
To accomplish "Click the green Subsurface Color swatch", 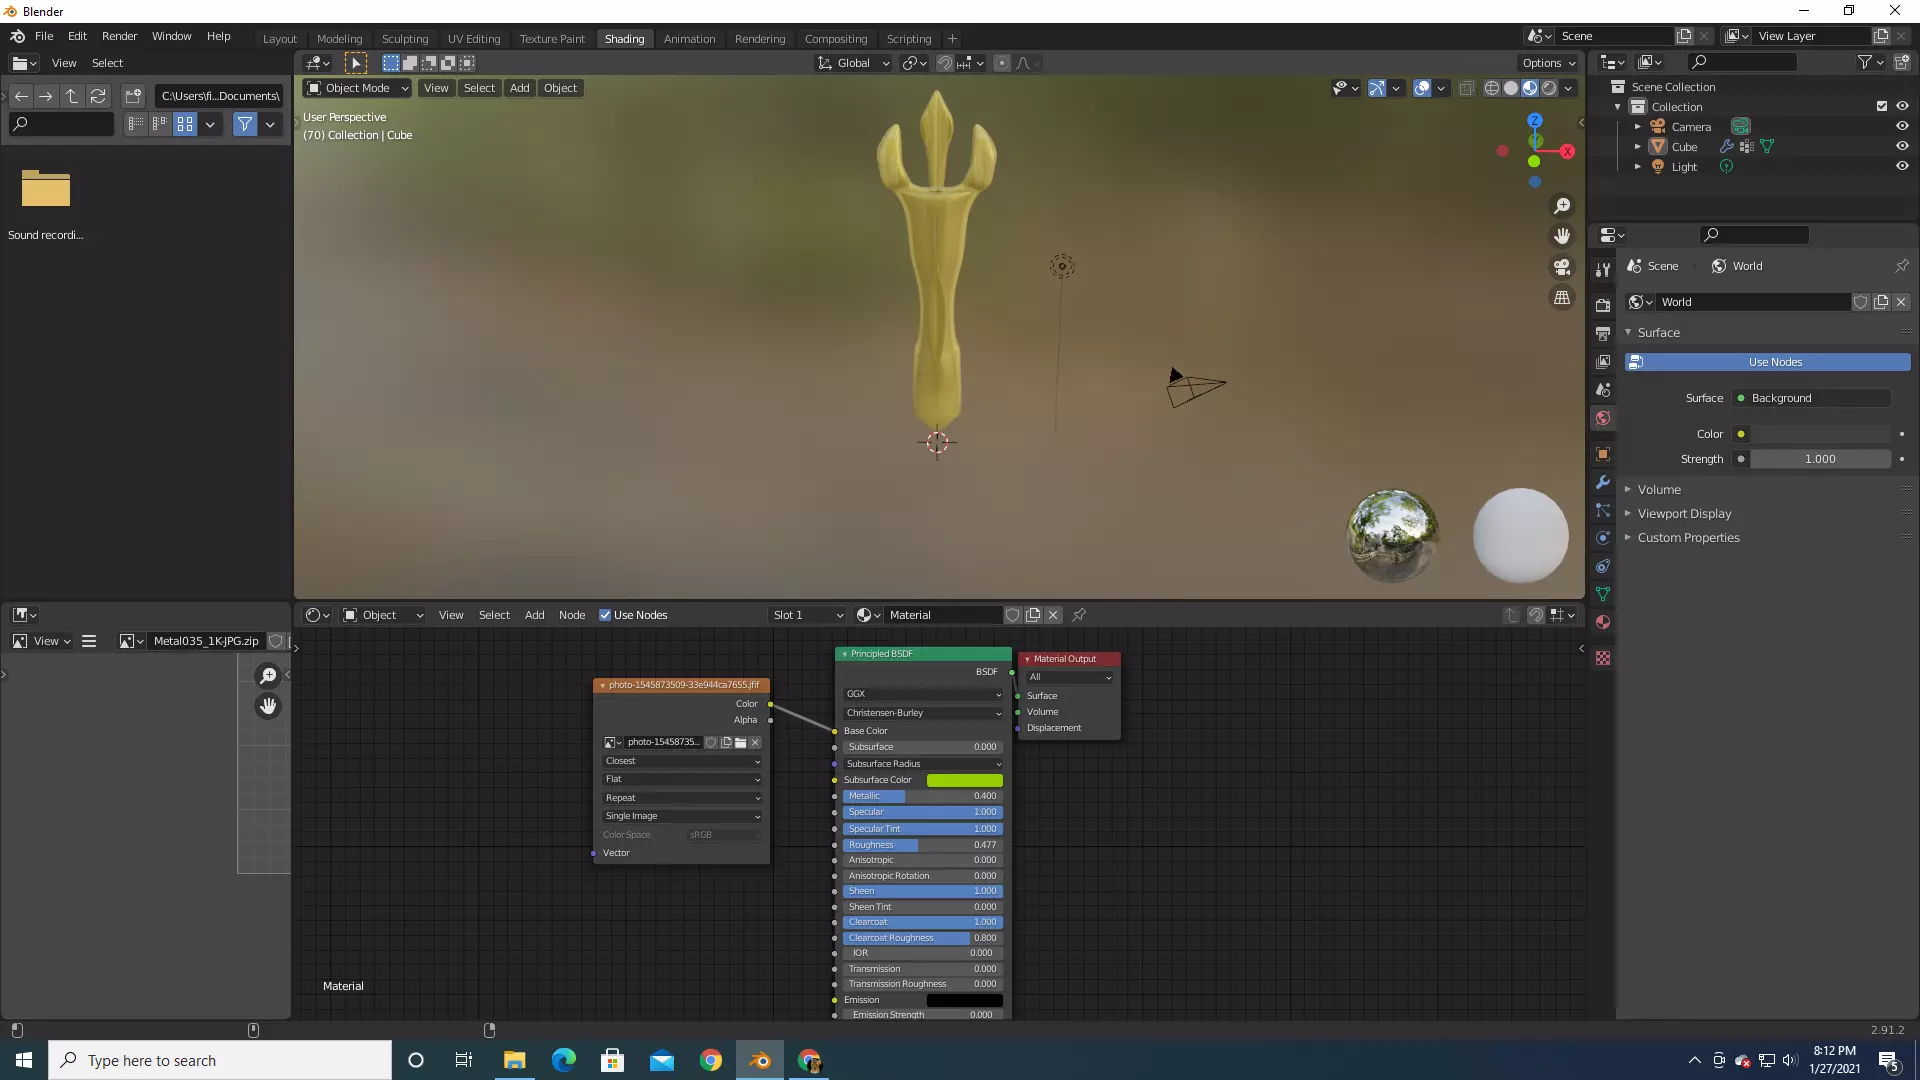I will [x=964, y=780].
